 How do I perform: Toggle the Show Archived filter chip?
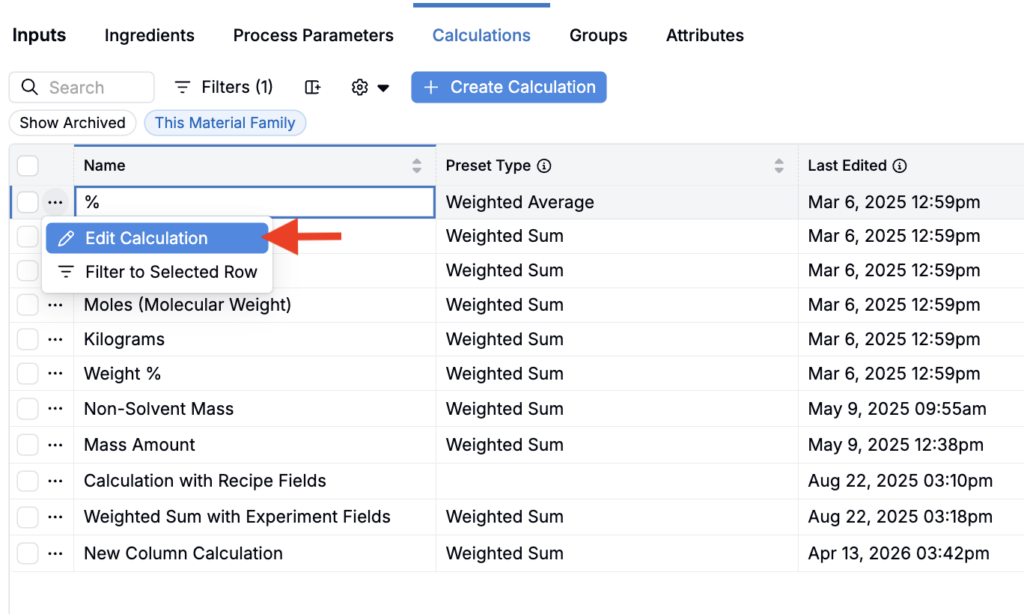pos(72,123)
